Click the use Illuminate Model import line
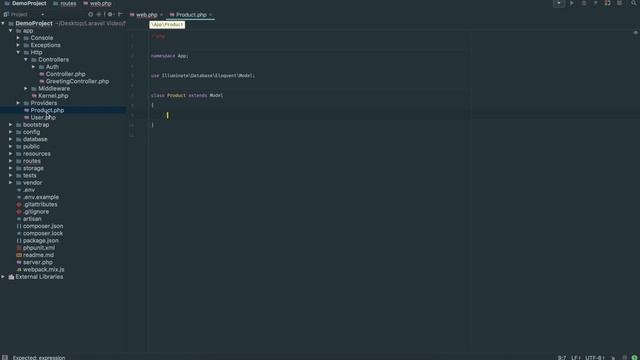Screen dimensions: 640x360 click(x=203, y=76)
